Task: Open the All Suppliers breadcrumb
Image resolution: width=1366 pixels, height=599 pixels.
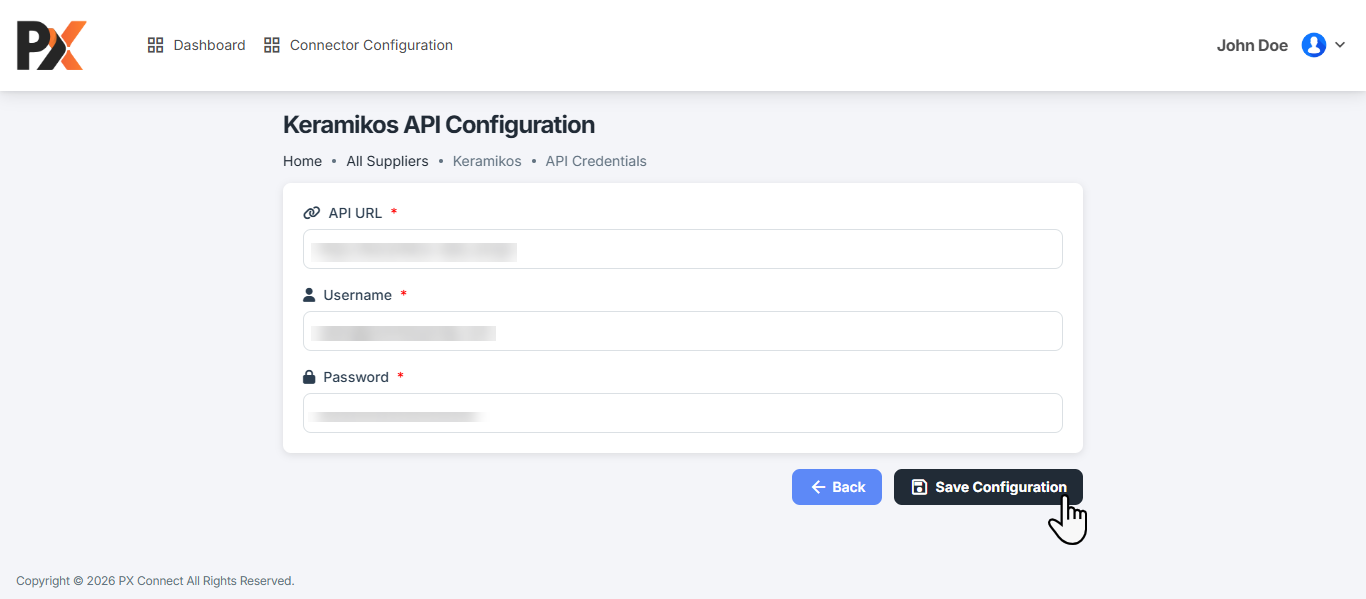Action: 387,161
